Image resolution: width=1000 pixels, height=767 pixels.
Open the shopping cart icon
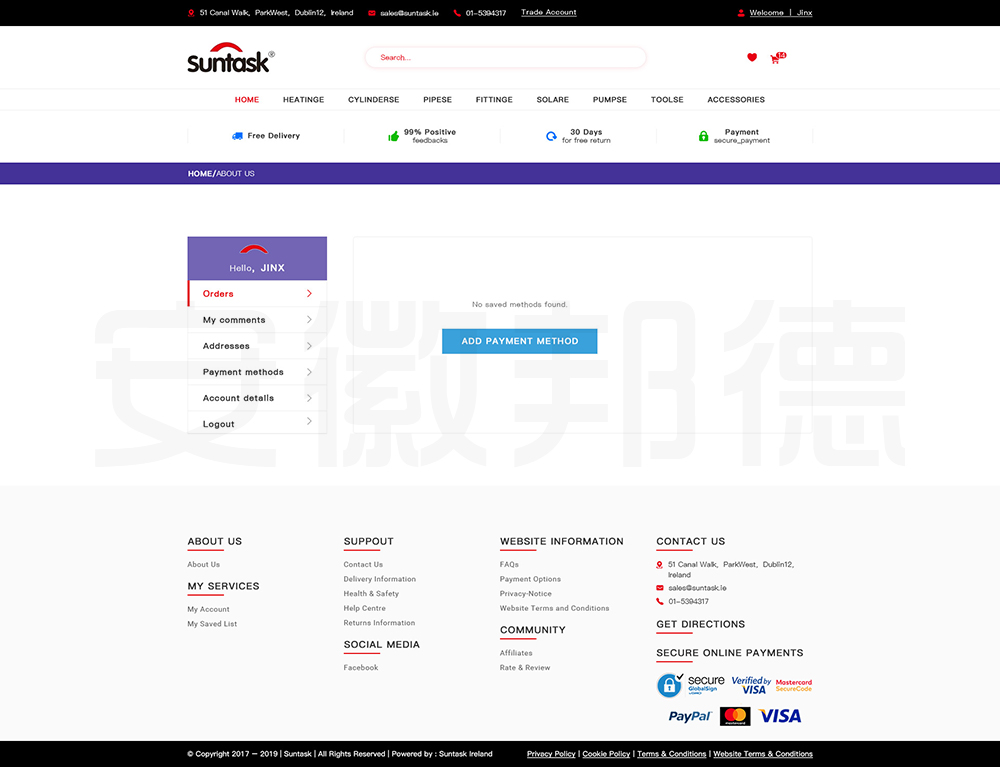775,59
